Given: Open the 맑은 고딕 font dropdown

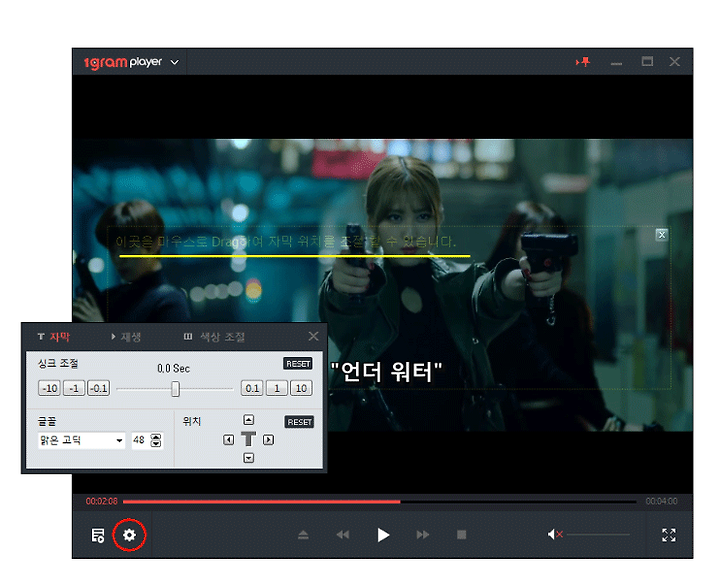Looking at the screenshot, I should pyautogui.click(x=82, y=441).
